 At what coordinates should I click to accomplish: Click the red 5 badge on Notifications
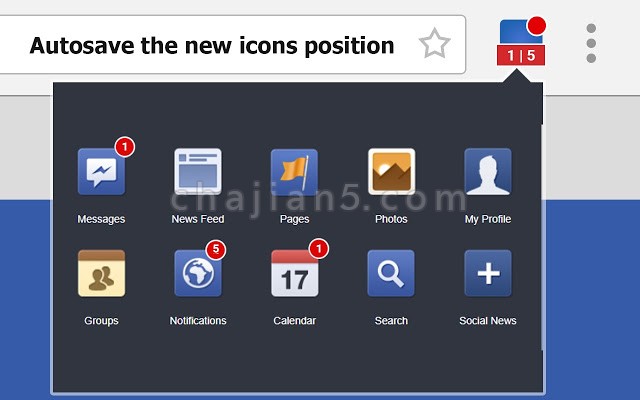(216, 249)
